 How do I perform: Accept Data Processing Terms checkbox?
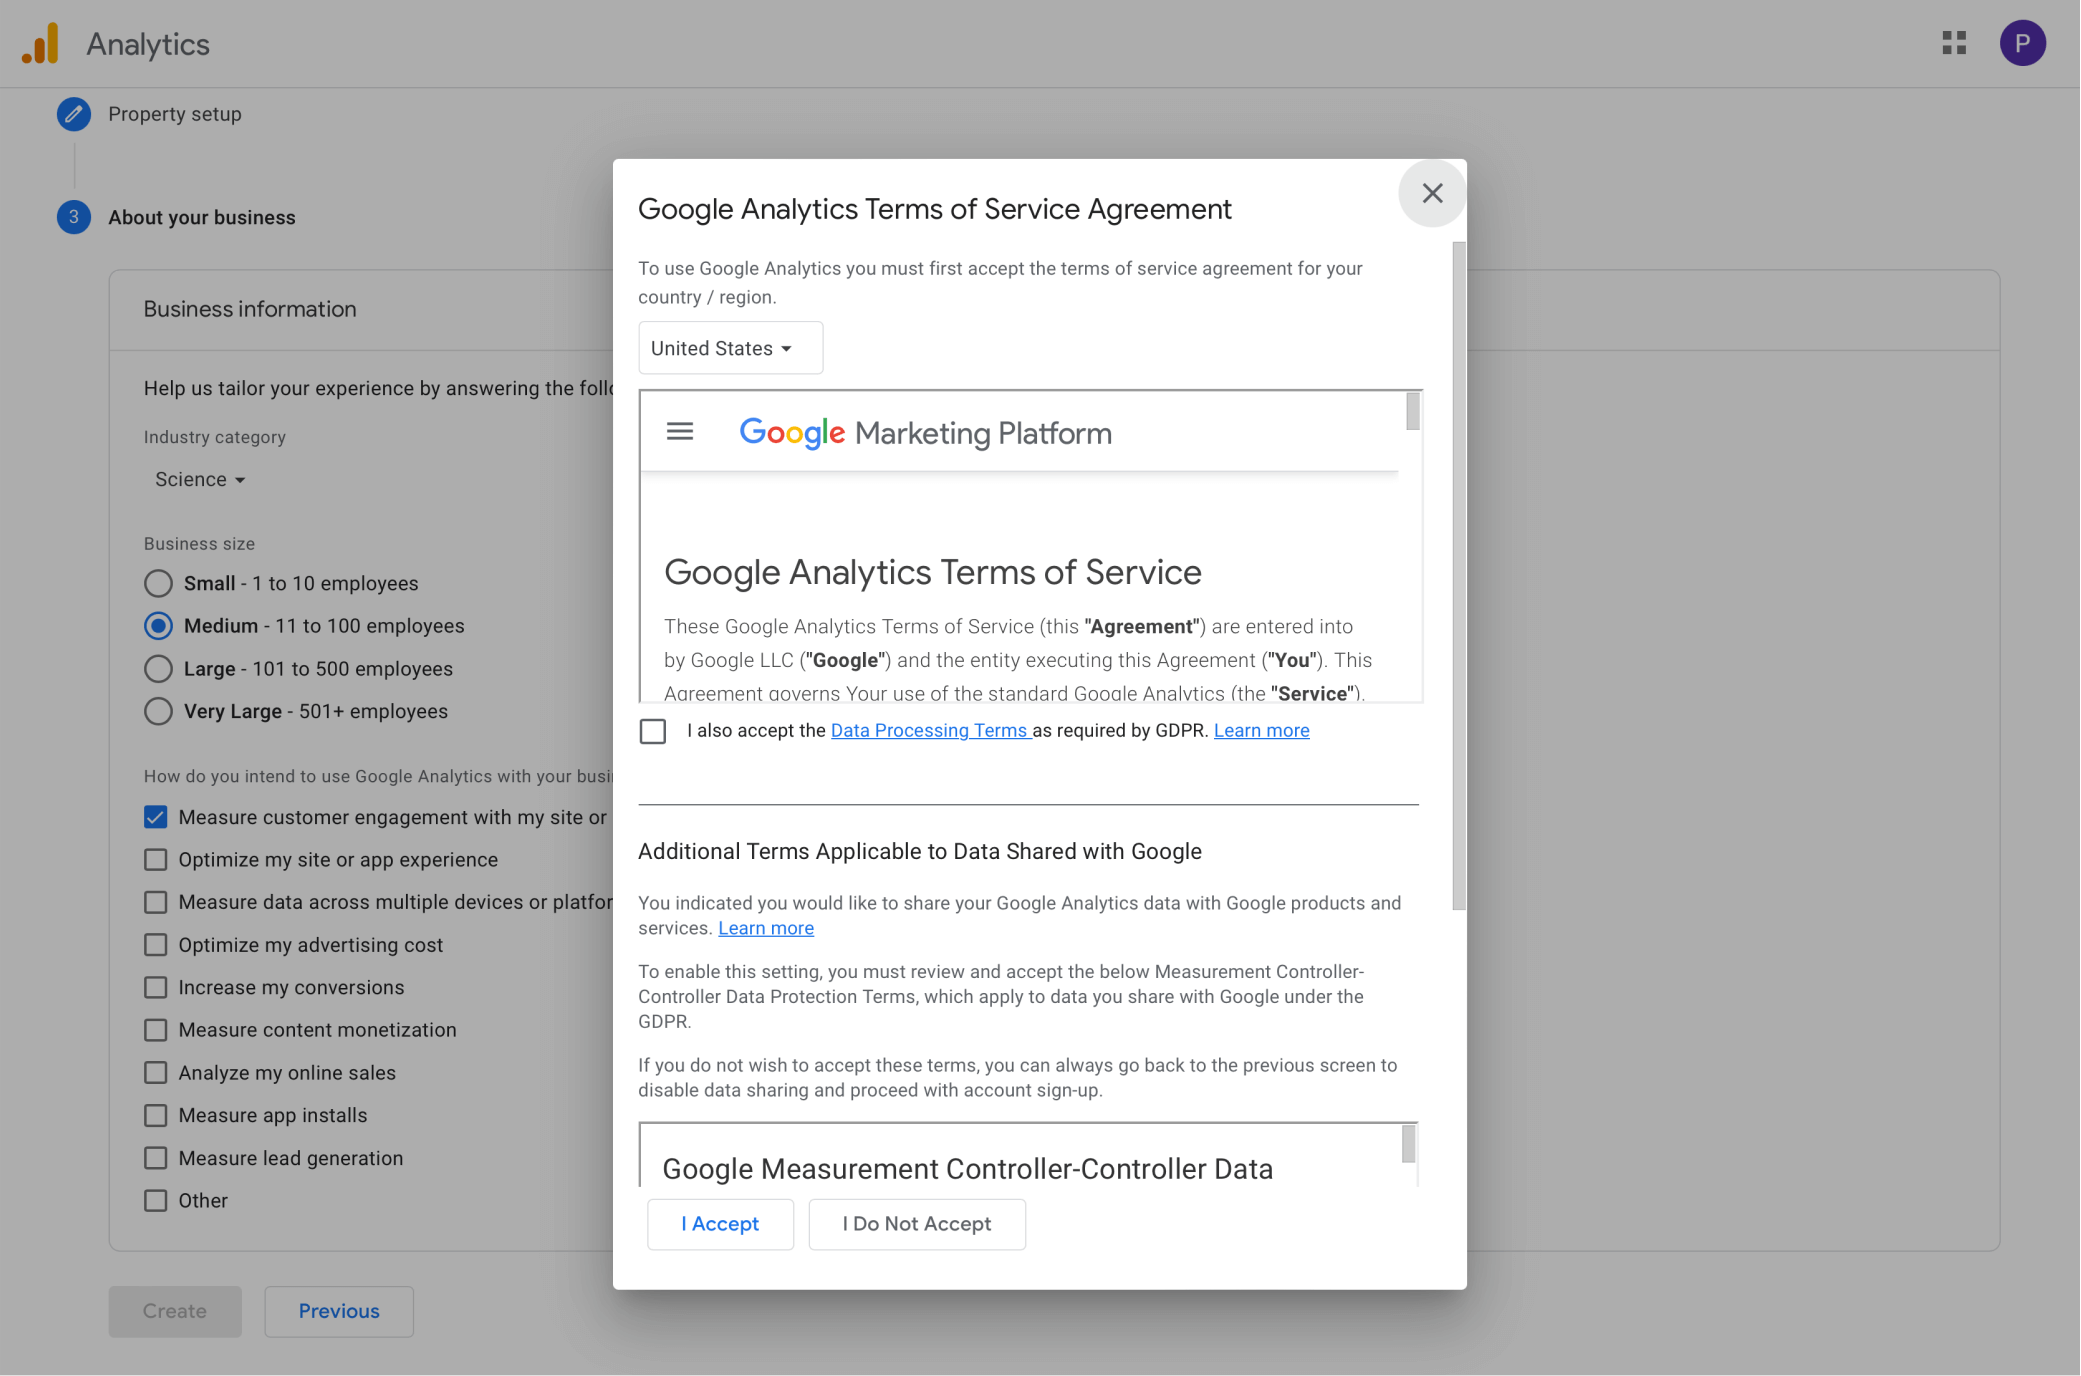click(x=653, y=732)
